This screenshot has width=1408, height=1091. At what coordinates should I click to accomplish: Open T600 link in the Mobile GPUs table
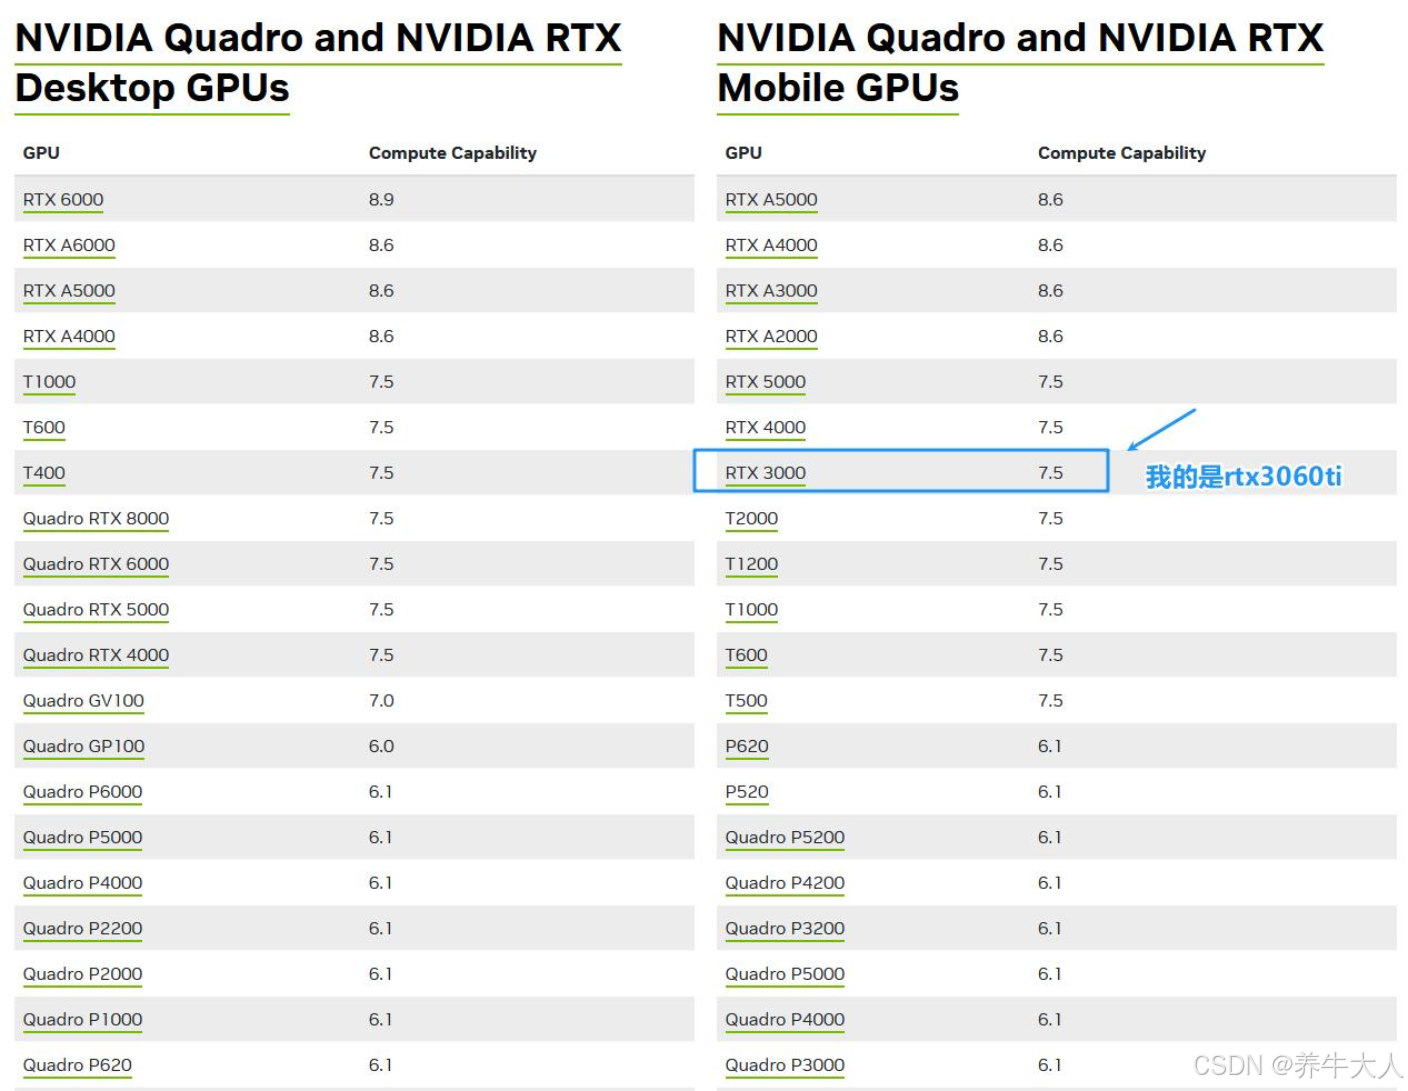point(746,654)
